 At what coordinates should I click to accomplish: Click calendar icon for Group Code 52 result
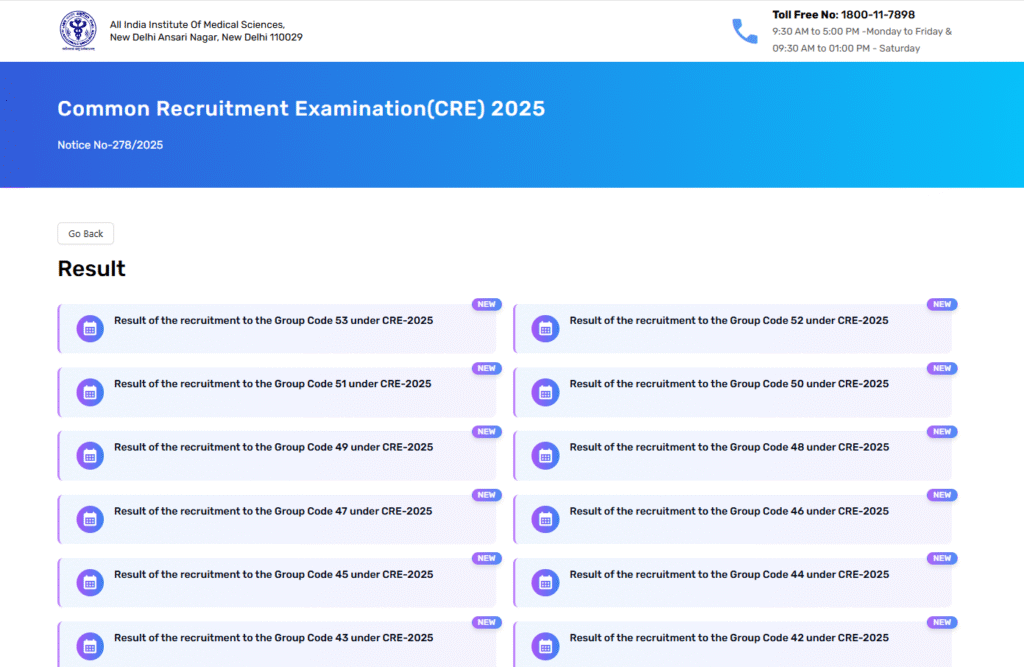545,328
